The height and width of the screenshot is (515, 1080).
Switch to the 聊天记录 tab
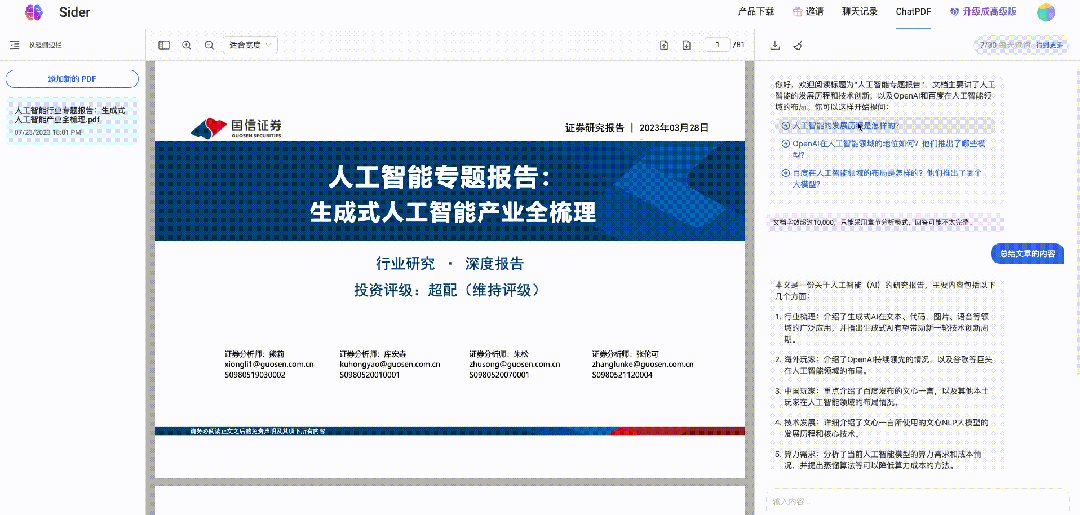coord(859,12)
